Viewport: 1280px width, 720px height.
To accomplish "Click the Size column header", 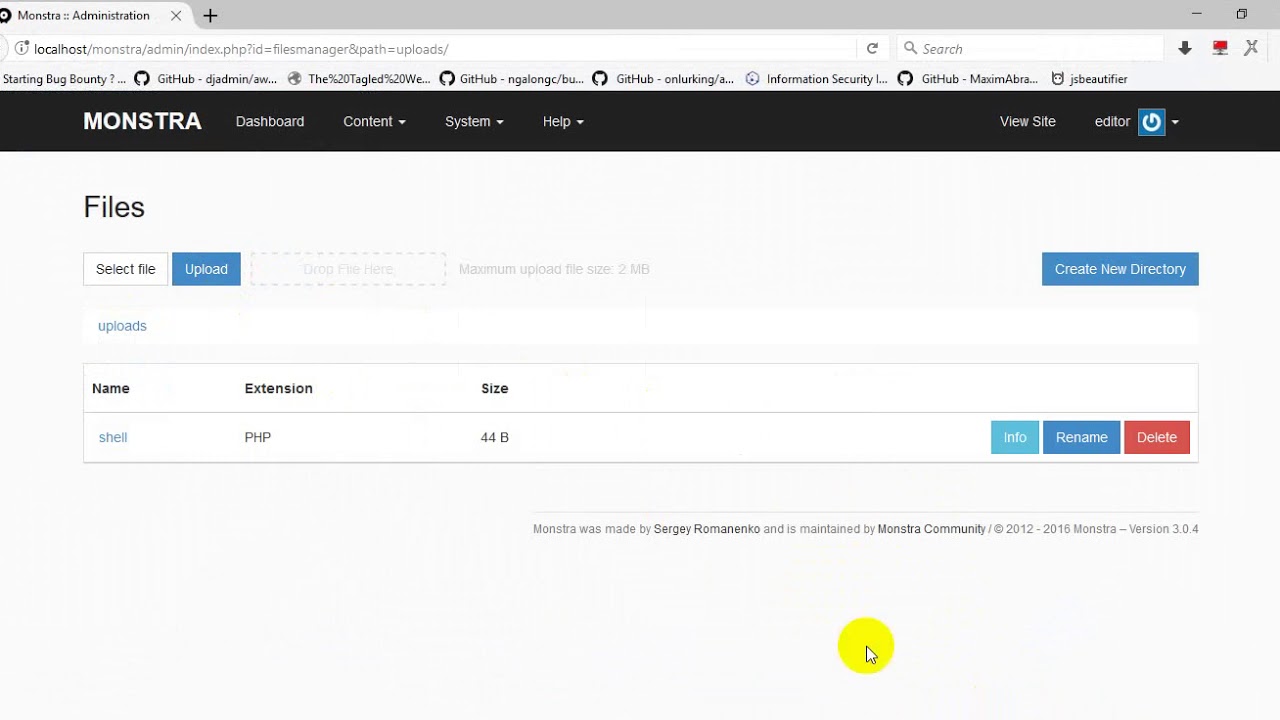I will pyautogui.click(x=495, y=388).
